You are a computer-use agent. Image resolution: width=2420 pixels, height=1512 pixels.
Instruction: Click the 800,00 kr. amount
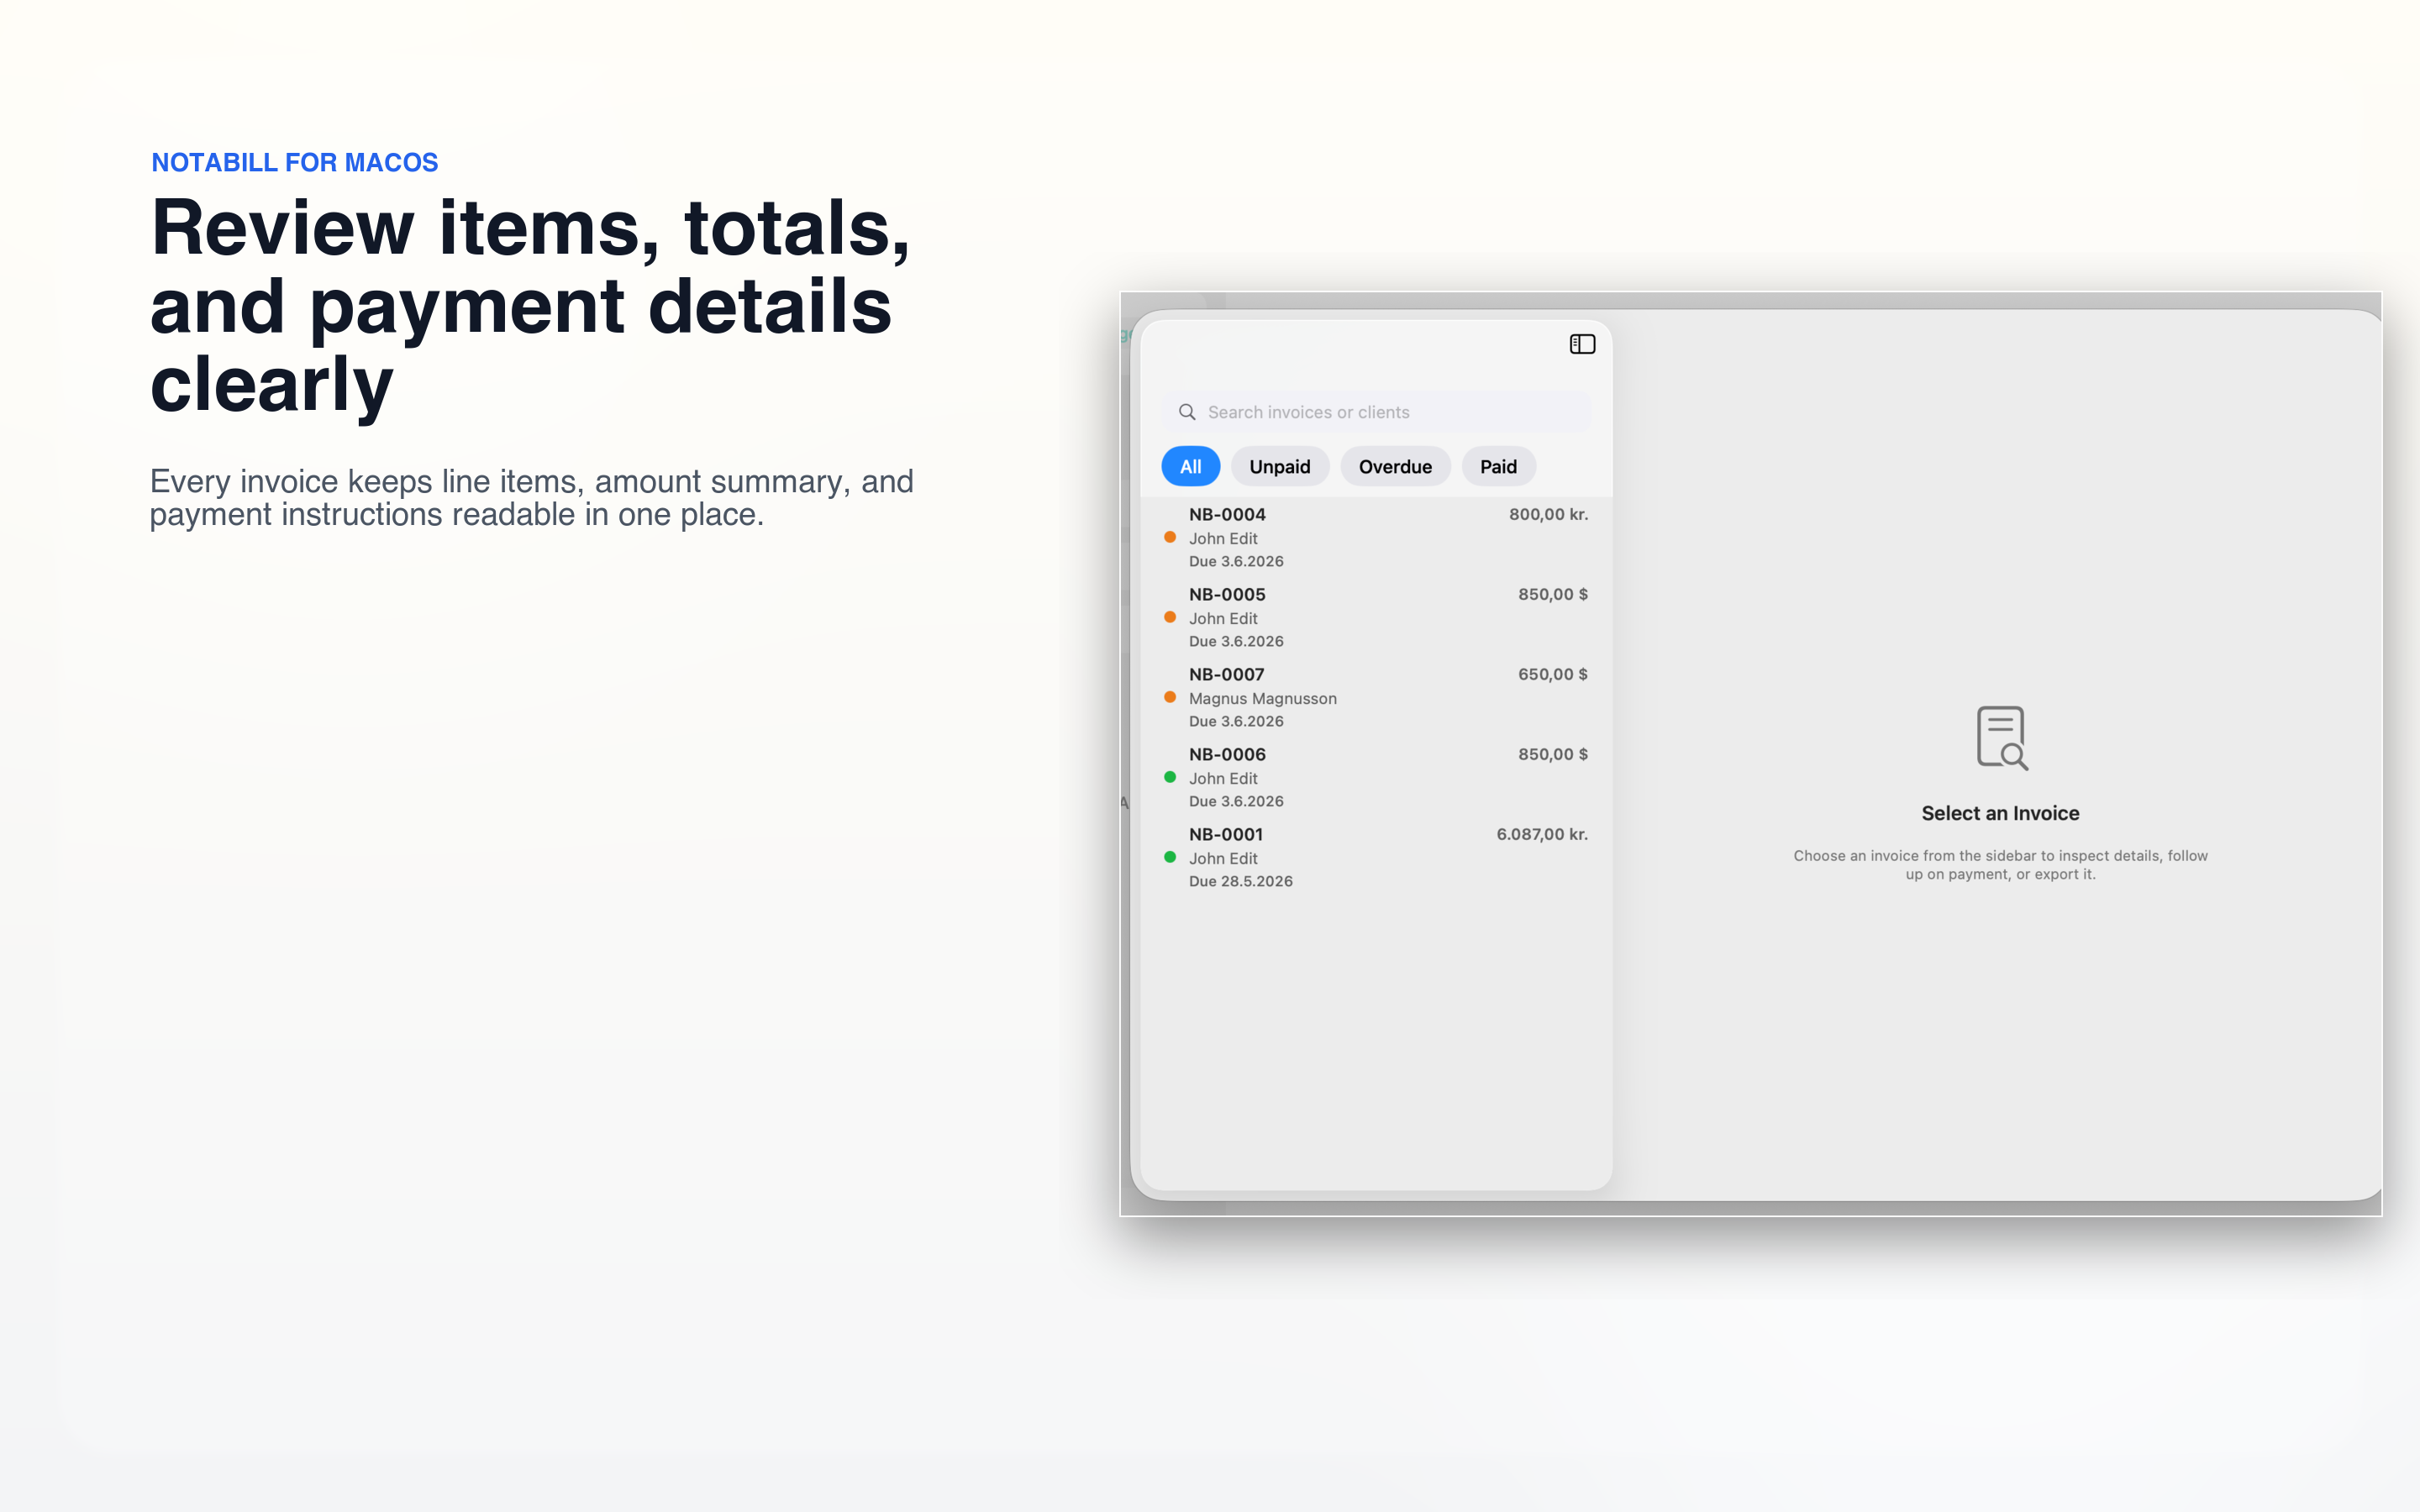[x=1548, y=514]
